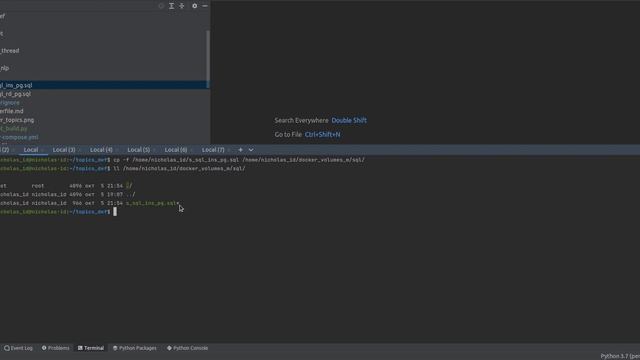Close the Local (6) terminal tab

(191, 150)
